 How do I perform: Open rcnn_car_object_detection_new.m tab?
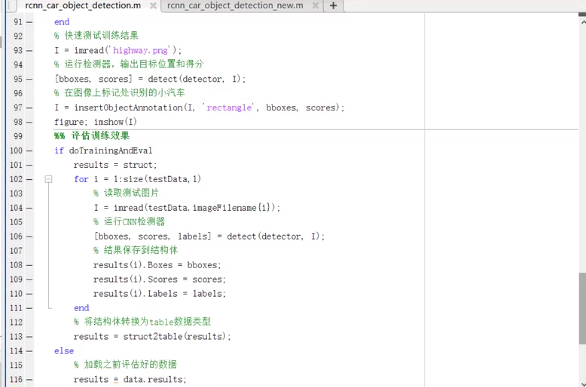pyautogui.click(x=235, y=6)
